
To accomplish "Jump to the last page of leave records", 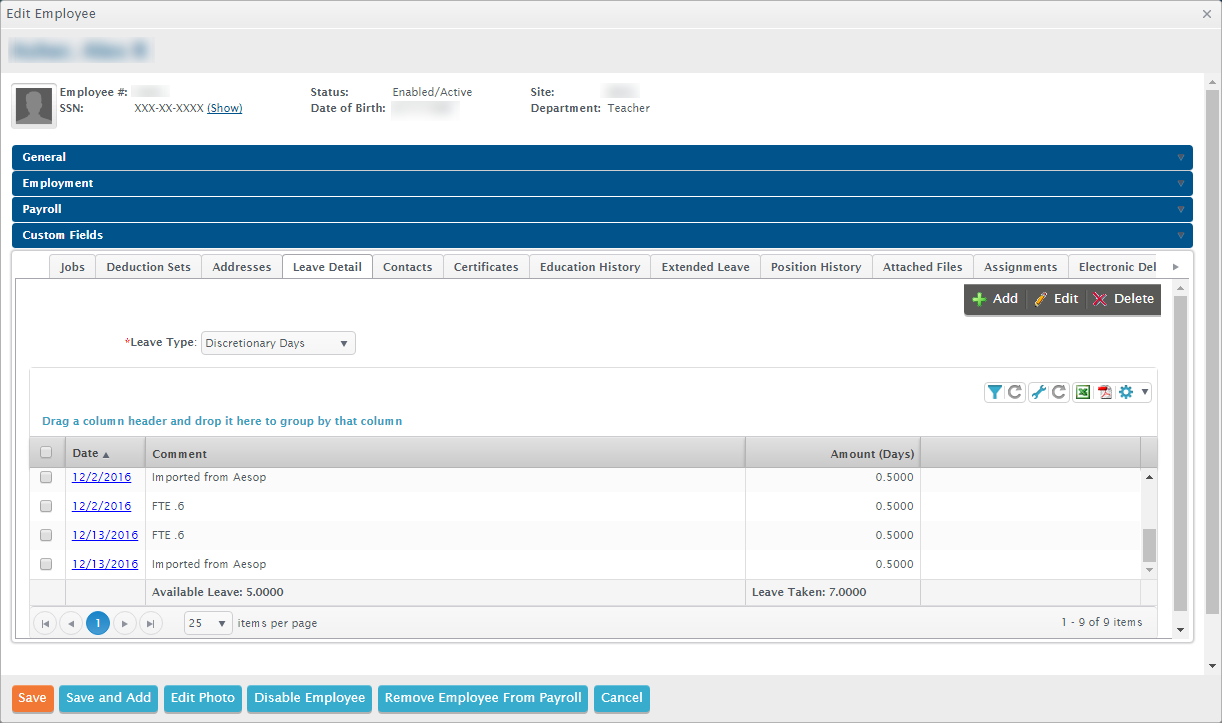I will coord(150,622).
